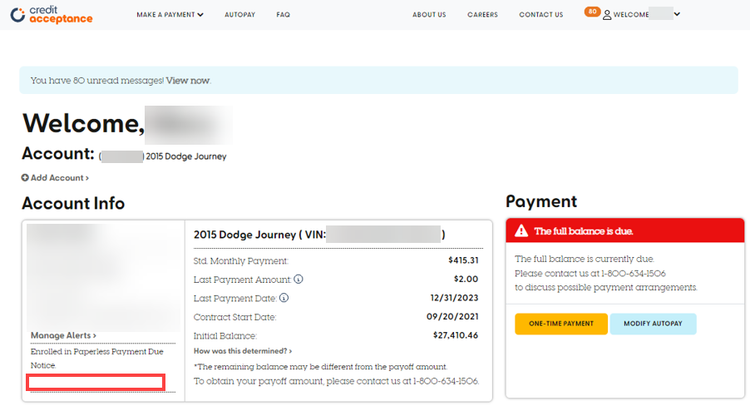Image resolution: width=750 pixels, height=406 pixels.
Task: Expand How was this determined
Action: (x=242, y=351)
